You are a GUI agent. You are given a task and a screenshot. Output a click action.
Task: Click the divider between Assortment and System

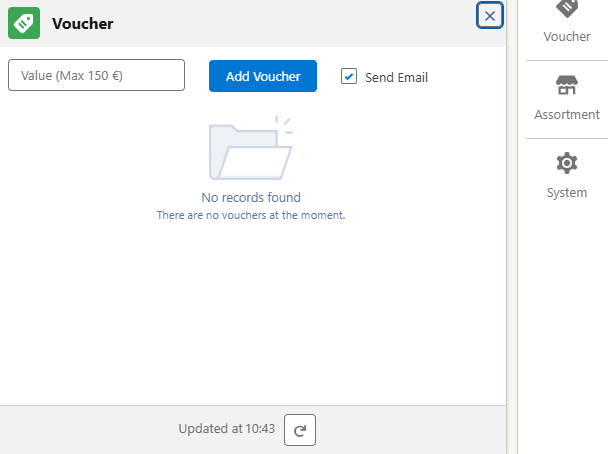(x=566, y=138)
